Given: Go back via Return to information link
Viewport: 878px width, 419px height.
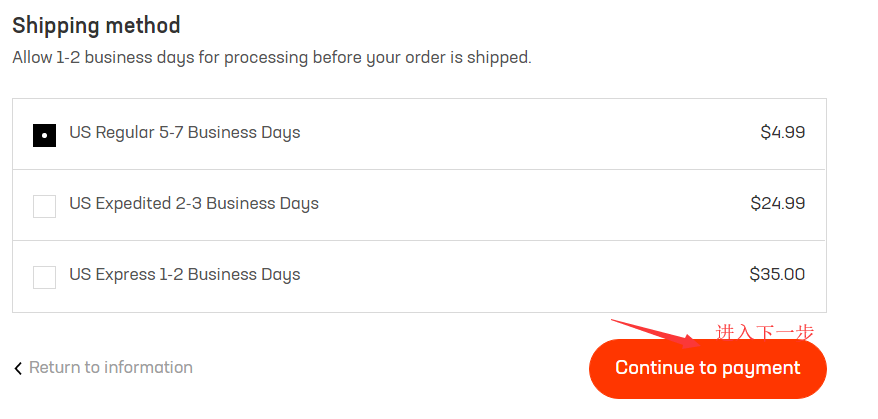Looking at the screenshot, I should [x=110, y=367].
